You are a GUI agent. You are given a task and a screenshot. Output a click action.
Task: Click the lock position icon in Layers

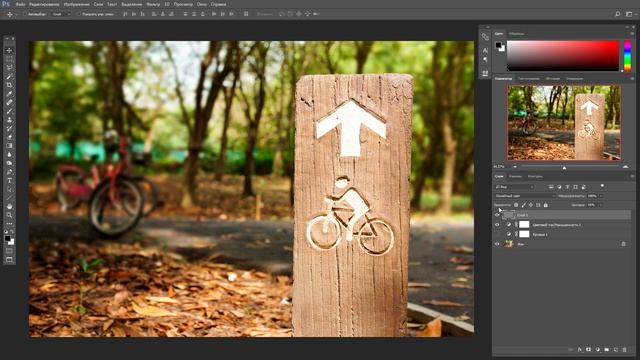click(531, 205)
